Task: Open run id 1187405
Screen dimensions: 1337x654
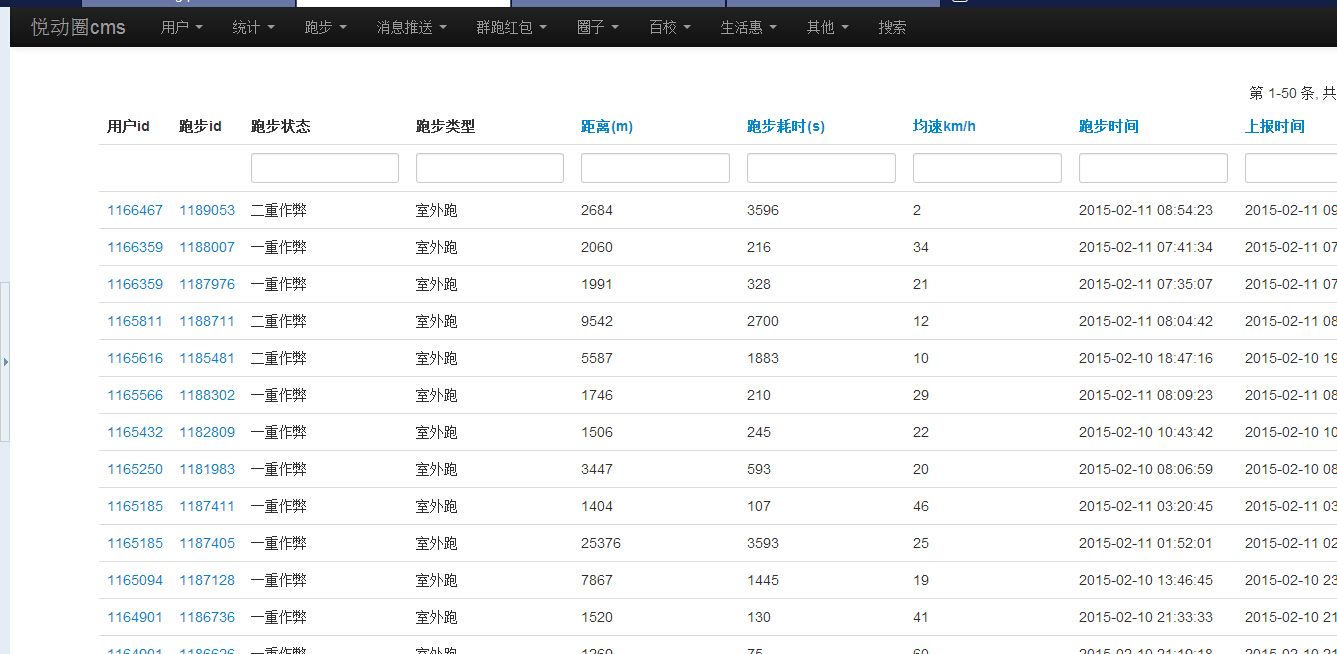Action: [x=207, y=543]
